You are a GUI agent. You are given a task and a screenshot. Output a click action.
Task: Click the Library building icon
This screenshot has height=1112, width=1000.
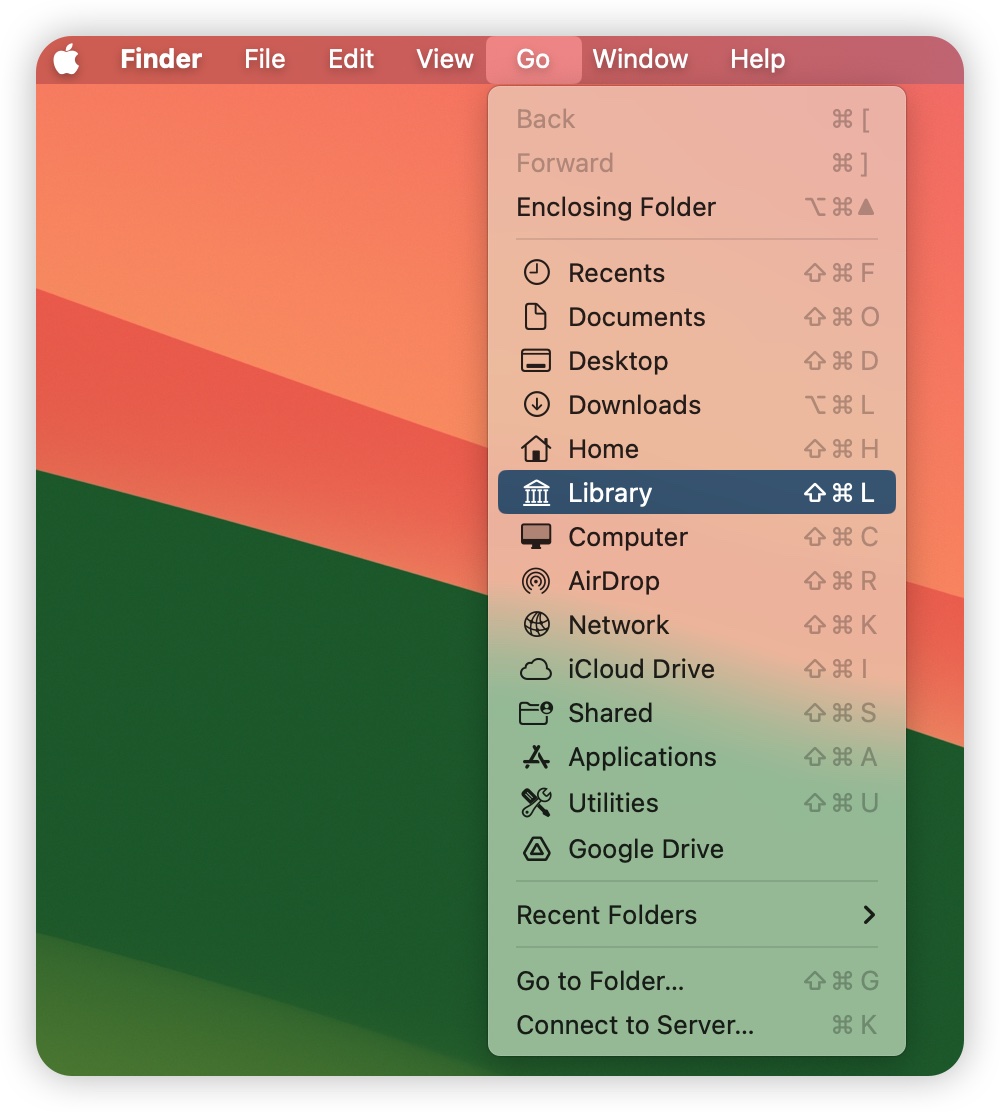click(x=536, y=492)
